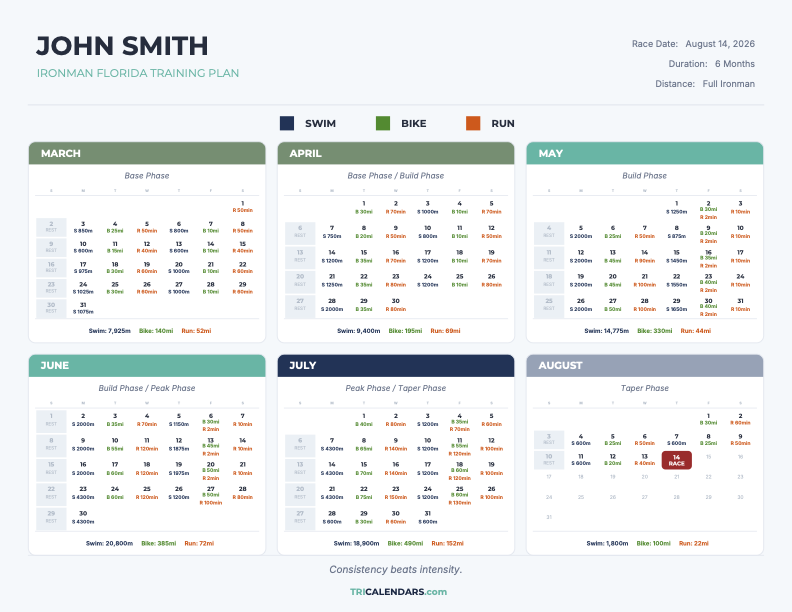The width and height of the screenshot is (792, 612).
Task: Click the JOHN SMITH title
Action: (122, 46)
